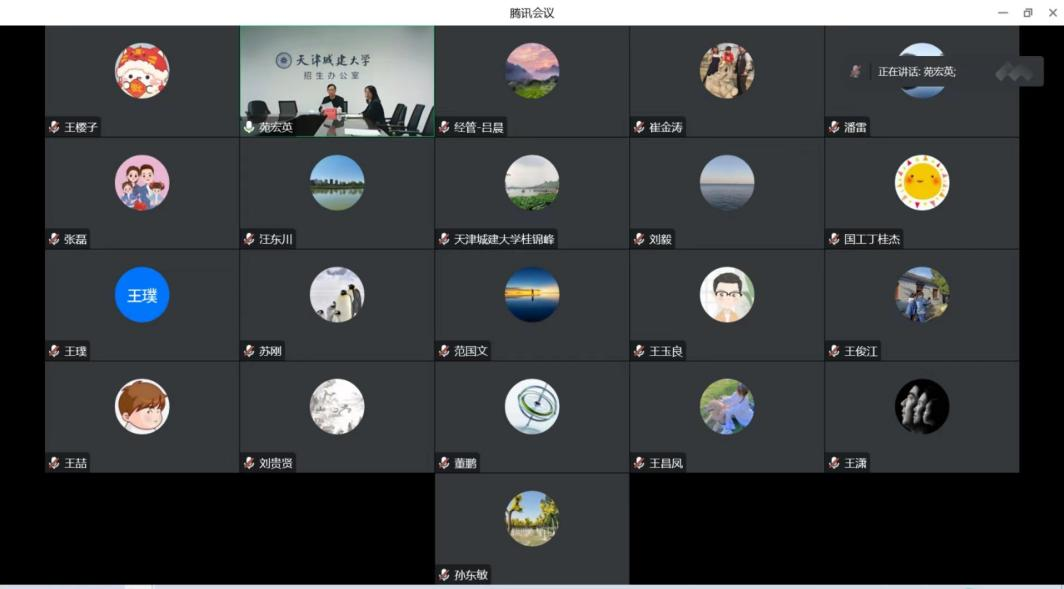The image size is (1064, 589).
Task: Click the muted mic icon beside 国工丁桂杰
Action: [834, 239]
